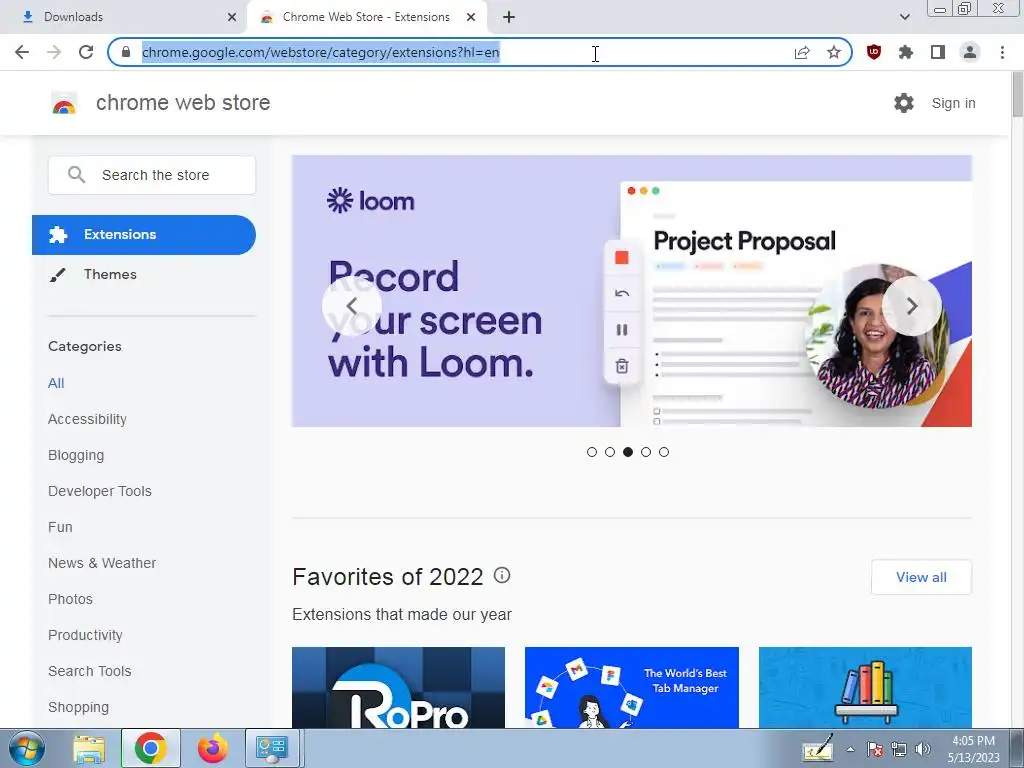Select the fifth carousel dot
The height and width of the screenshot is (768, 1024).
(x=664, y=452)
